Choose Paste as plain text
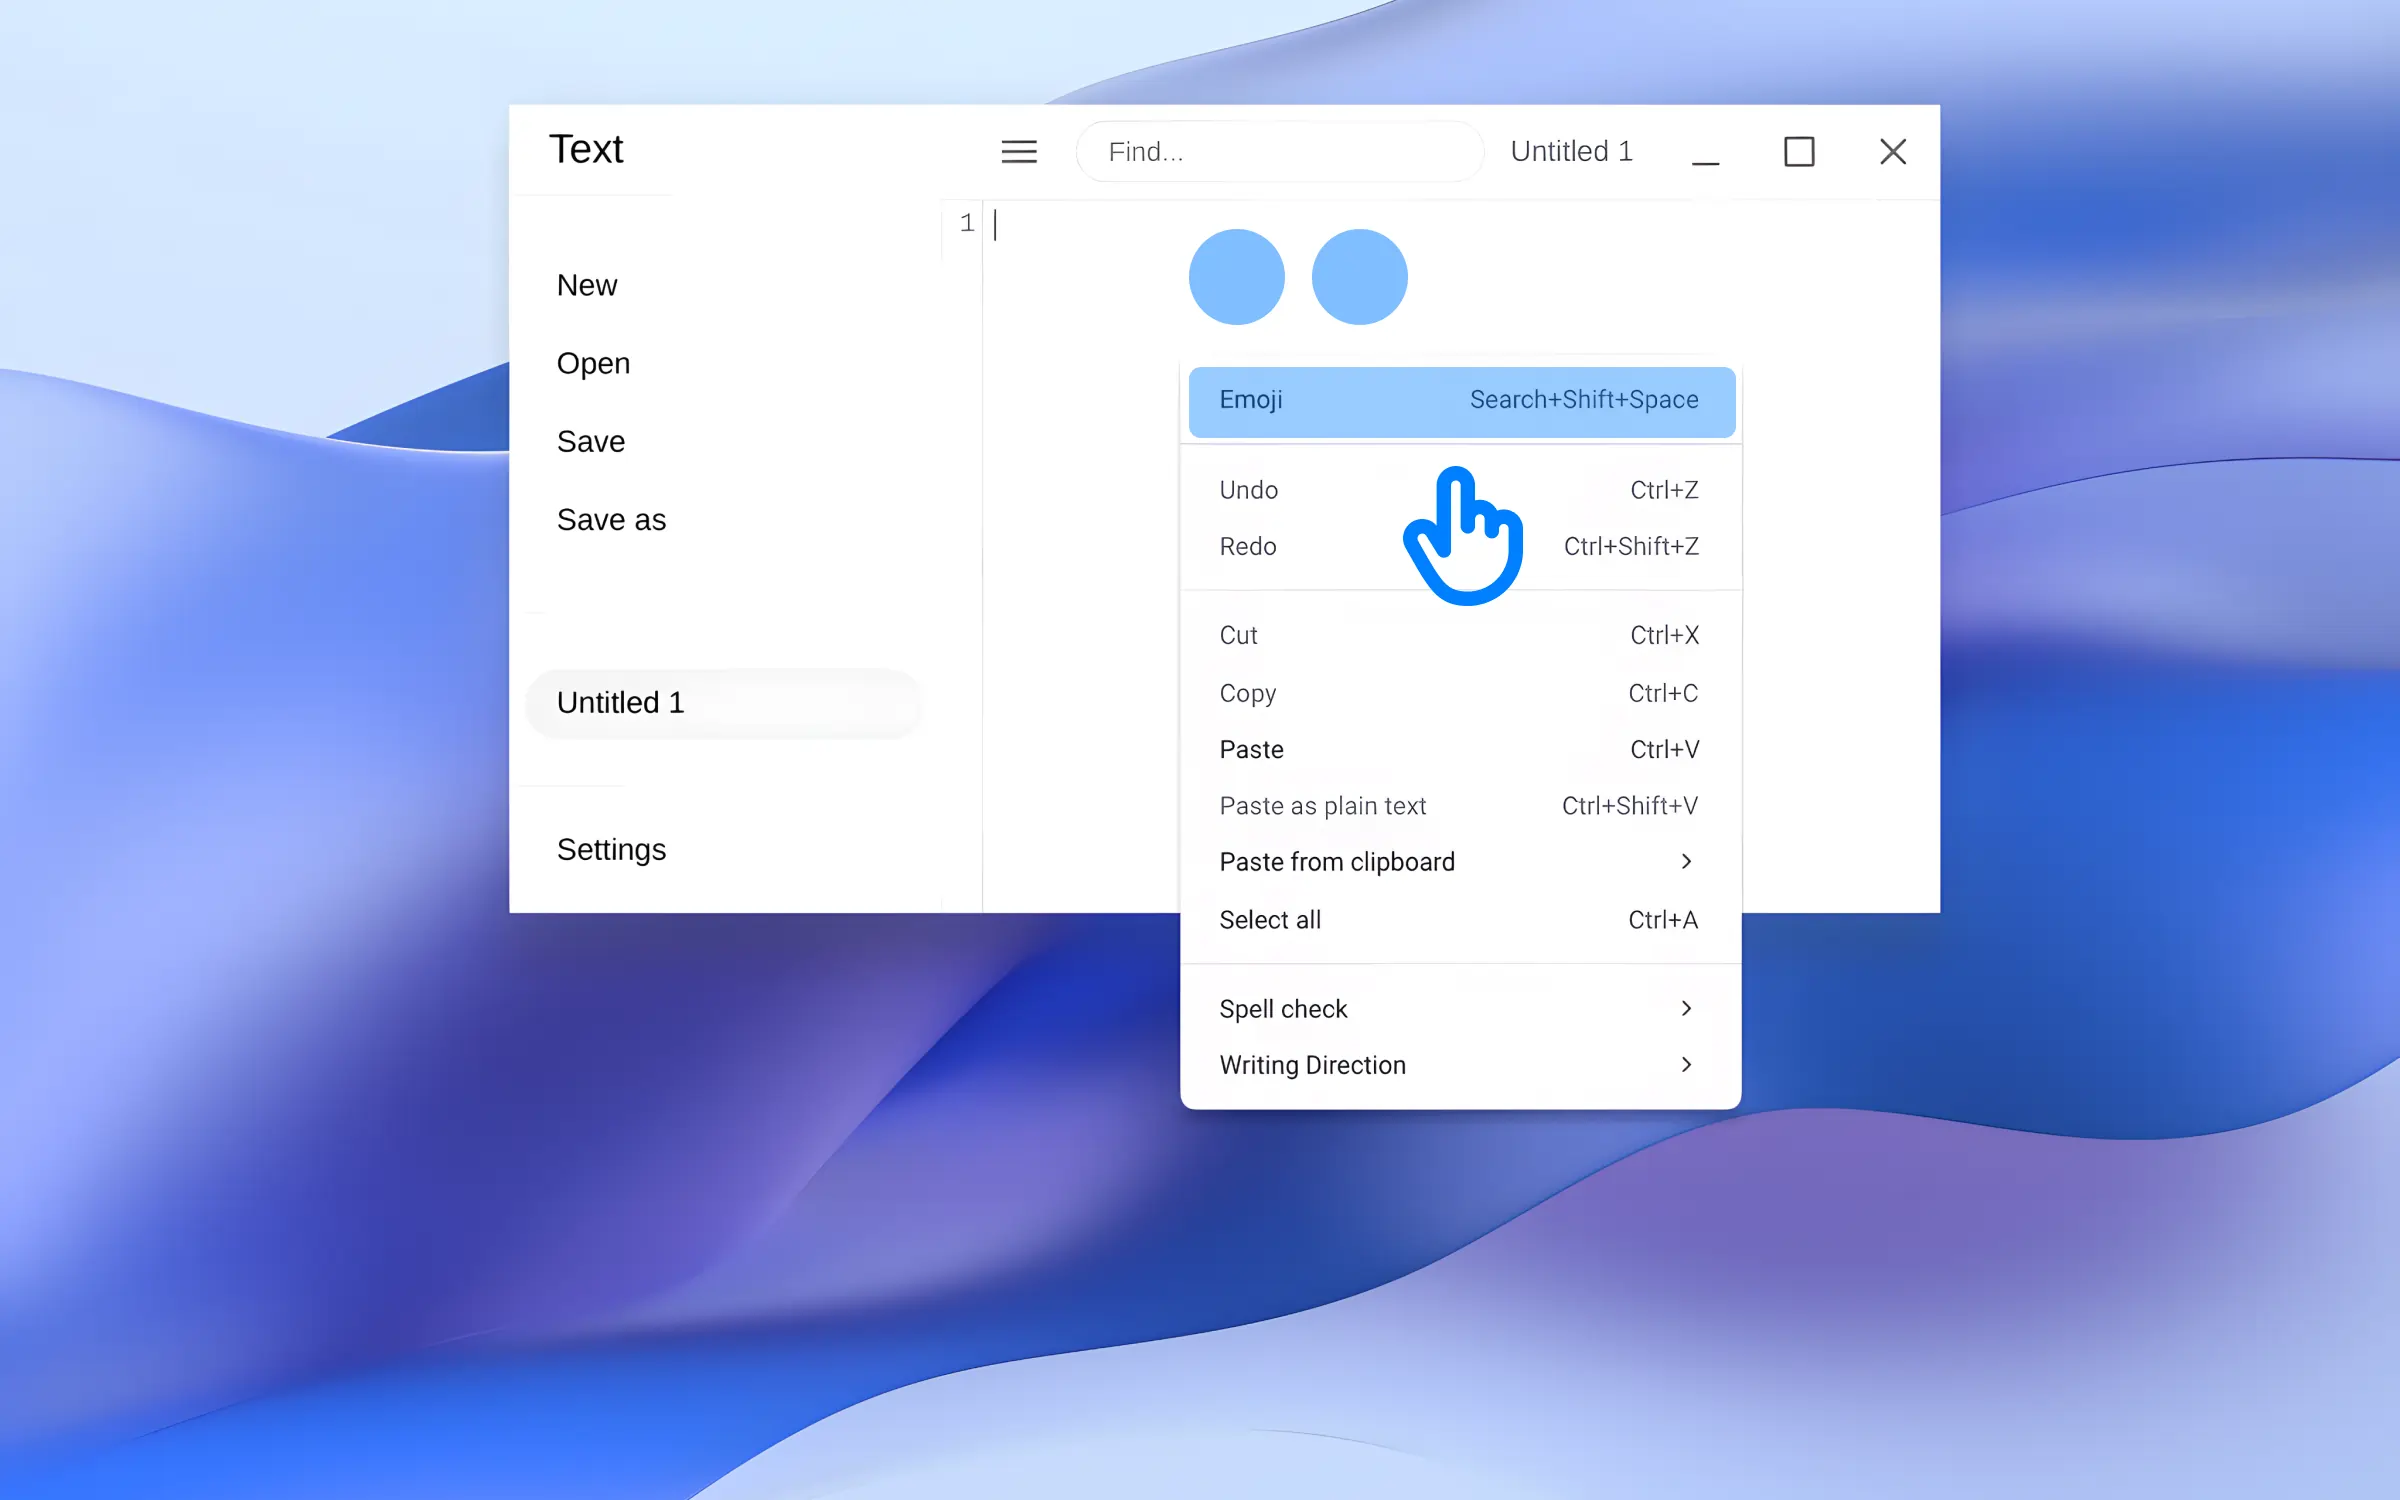The height and width of the screenshot is (1500, 2400). point(1459,806)
